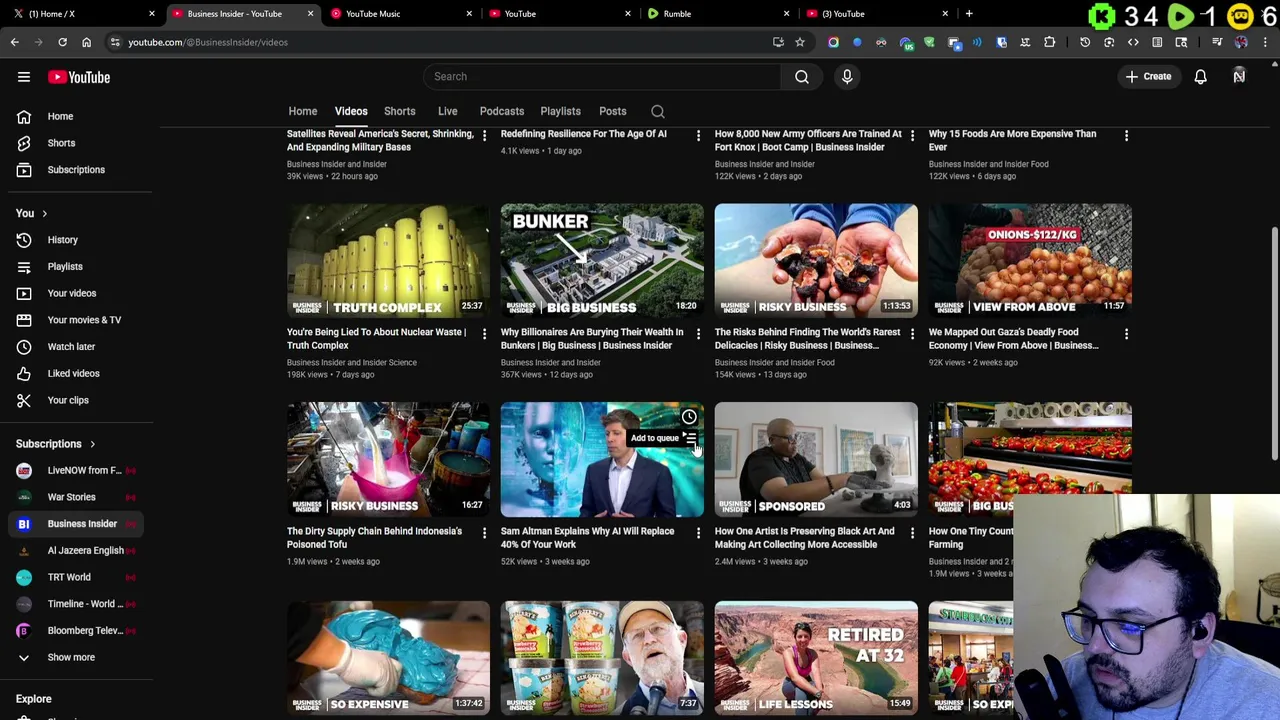1280x720 pixels.
Task: Open Onions $122/KG thumbnail
Action: click(1030, 261)
